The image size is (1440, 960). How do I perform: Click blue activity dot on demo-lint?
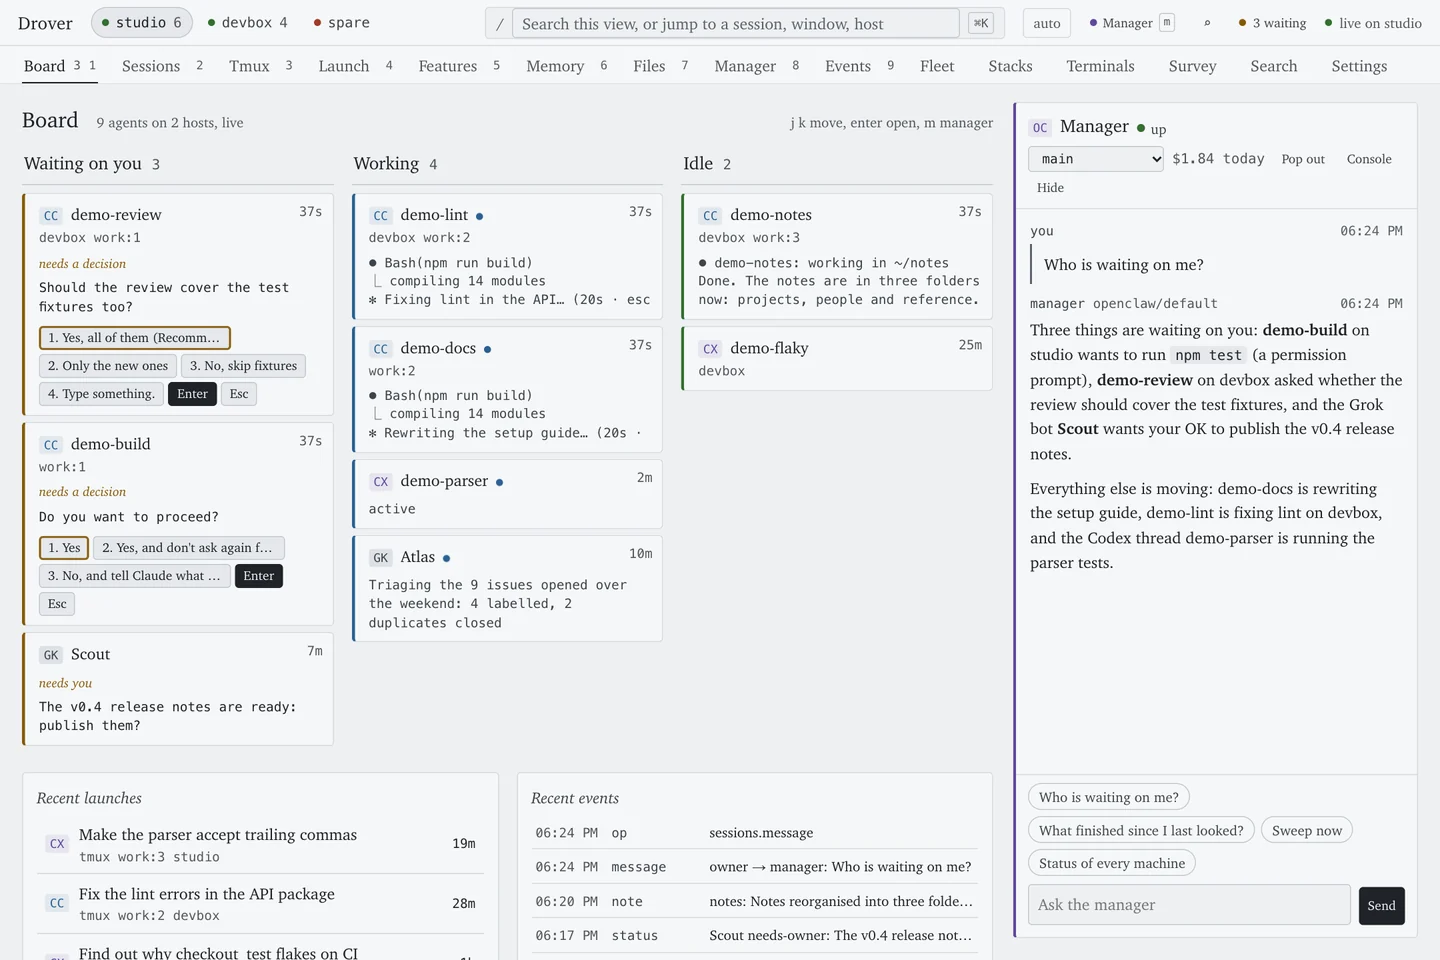tap(480, 216)
